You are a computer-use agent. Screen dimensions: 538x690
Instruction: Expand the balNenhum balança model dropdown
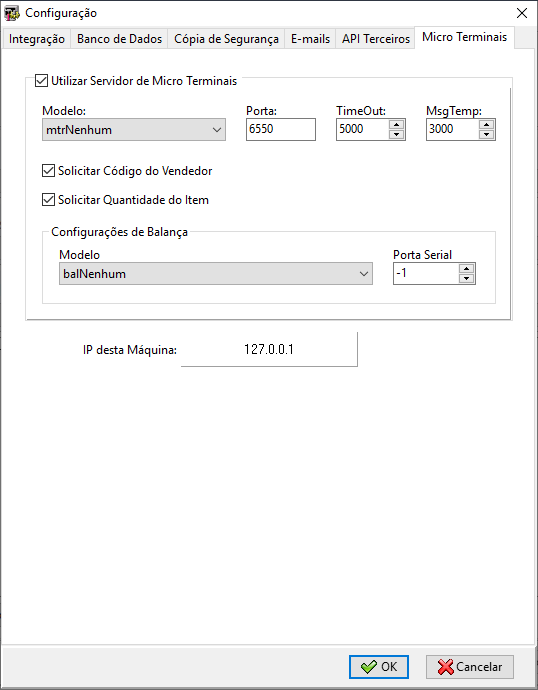pyautogui.click(x=216, y=274)
